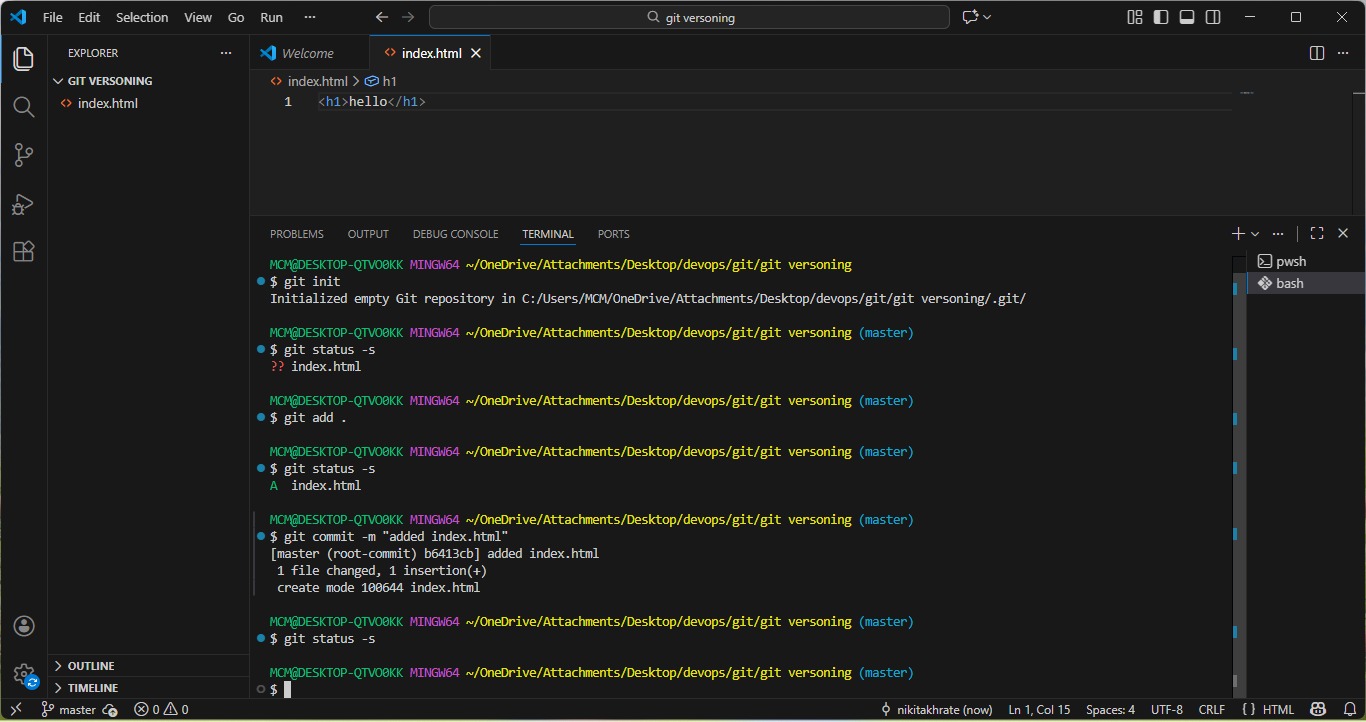The height and width of the screenshot is (722, 1366).
Task: Open terminal panel More Actions ellipsis
Action: click(1278, 233)
